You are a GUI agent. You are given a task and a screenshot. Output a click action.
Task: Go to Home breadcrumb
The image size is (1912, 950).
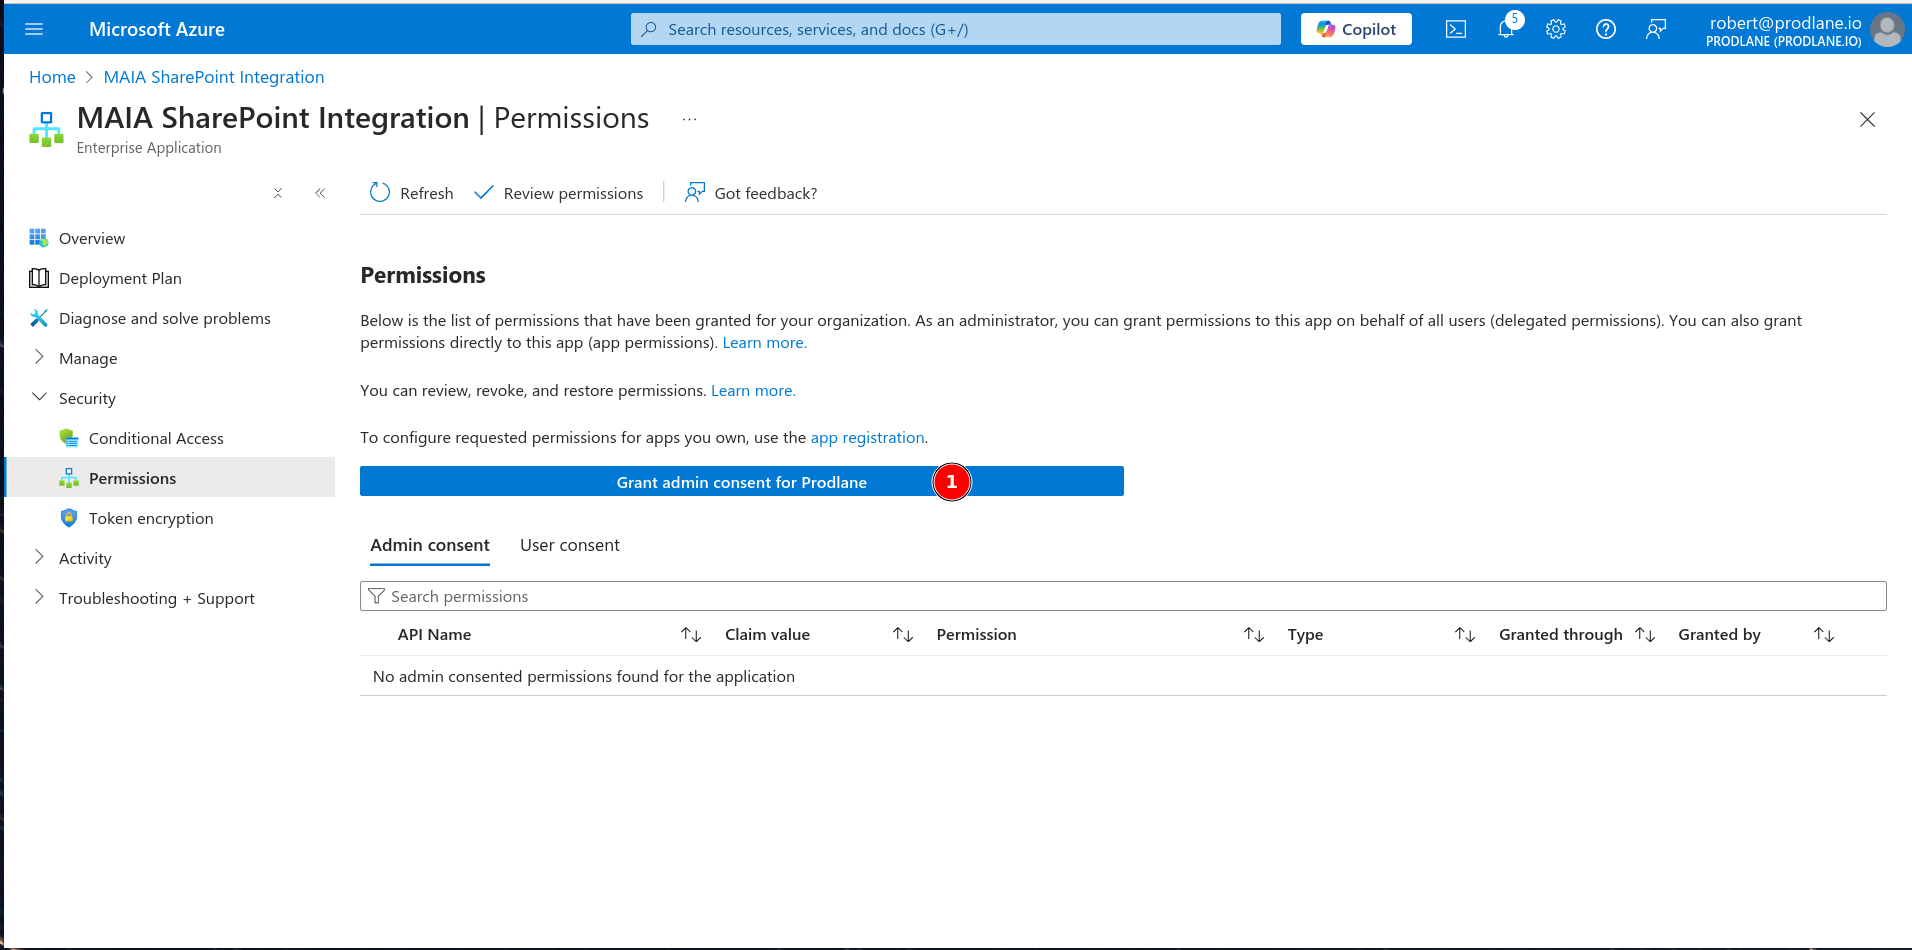(52, 77)
